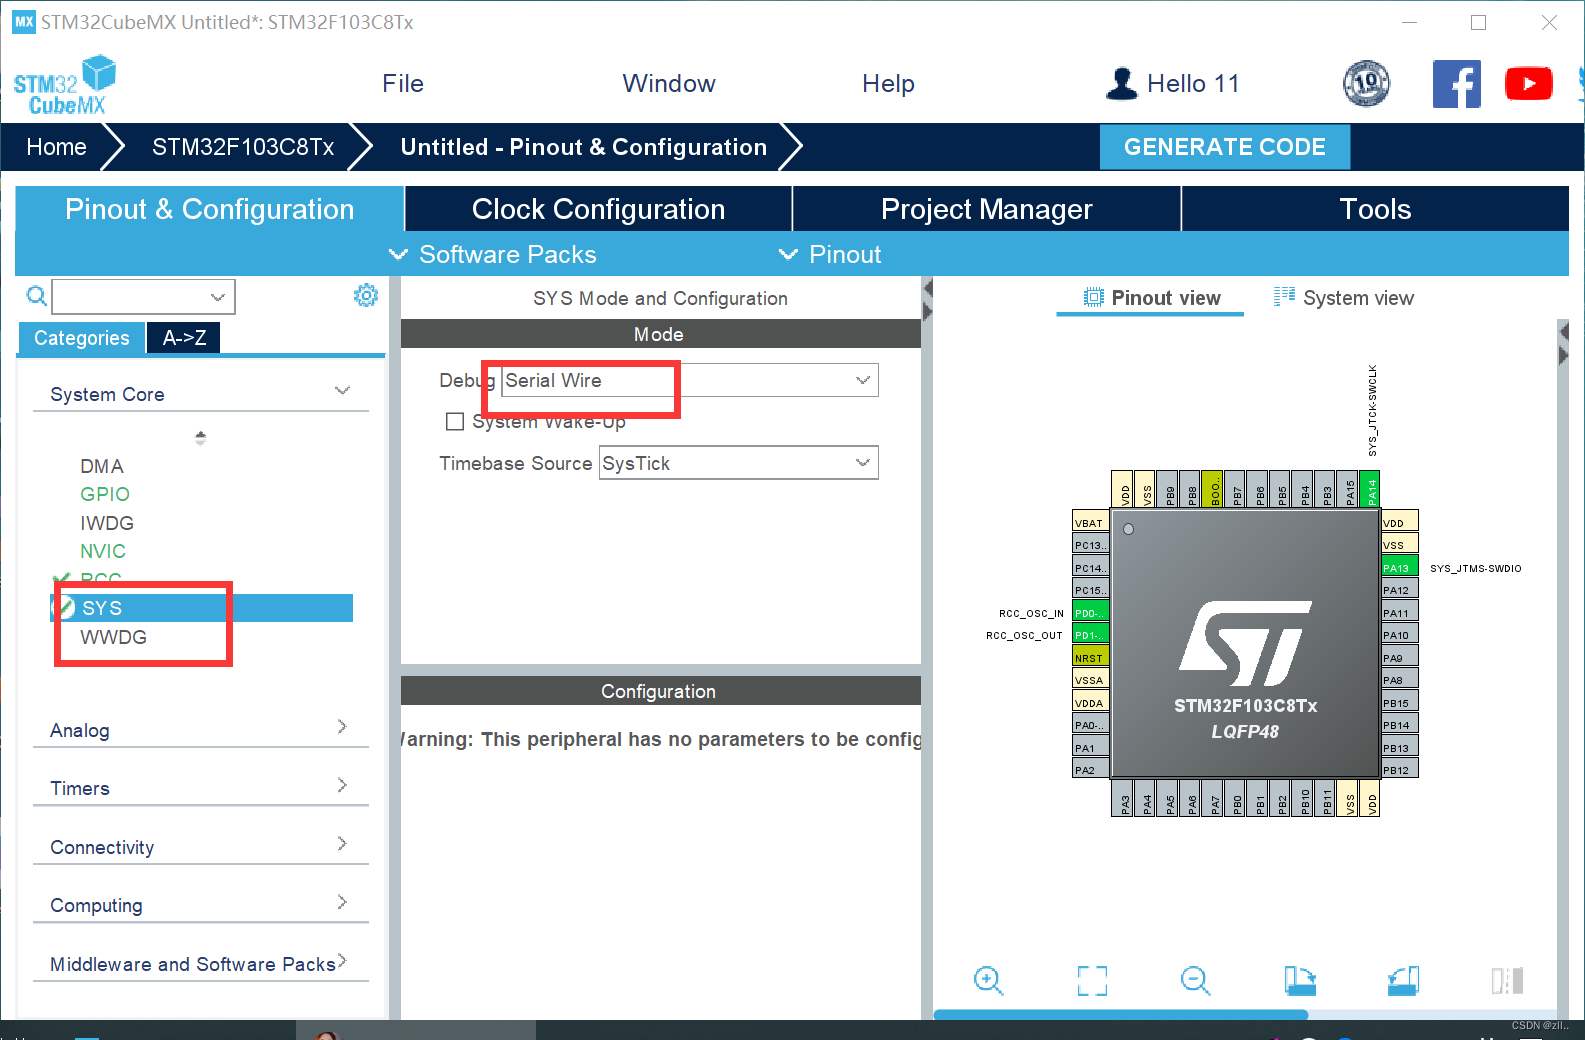The height and width of the screenshot is (1040, 1585).
Task: Click the horizontal scrollbar under pinout view
Action: point(1120,1014)
